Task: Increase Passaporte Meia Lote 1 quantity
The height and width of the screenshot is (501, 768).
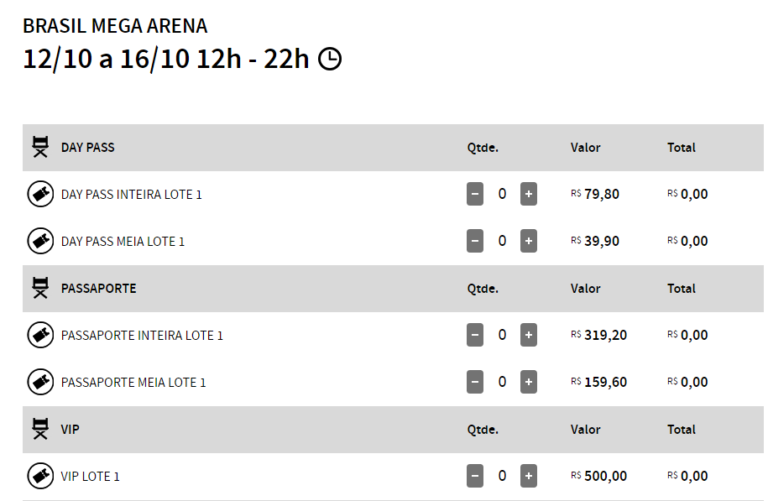Action: tap(528, 382)
